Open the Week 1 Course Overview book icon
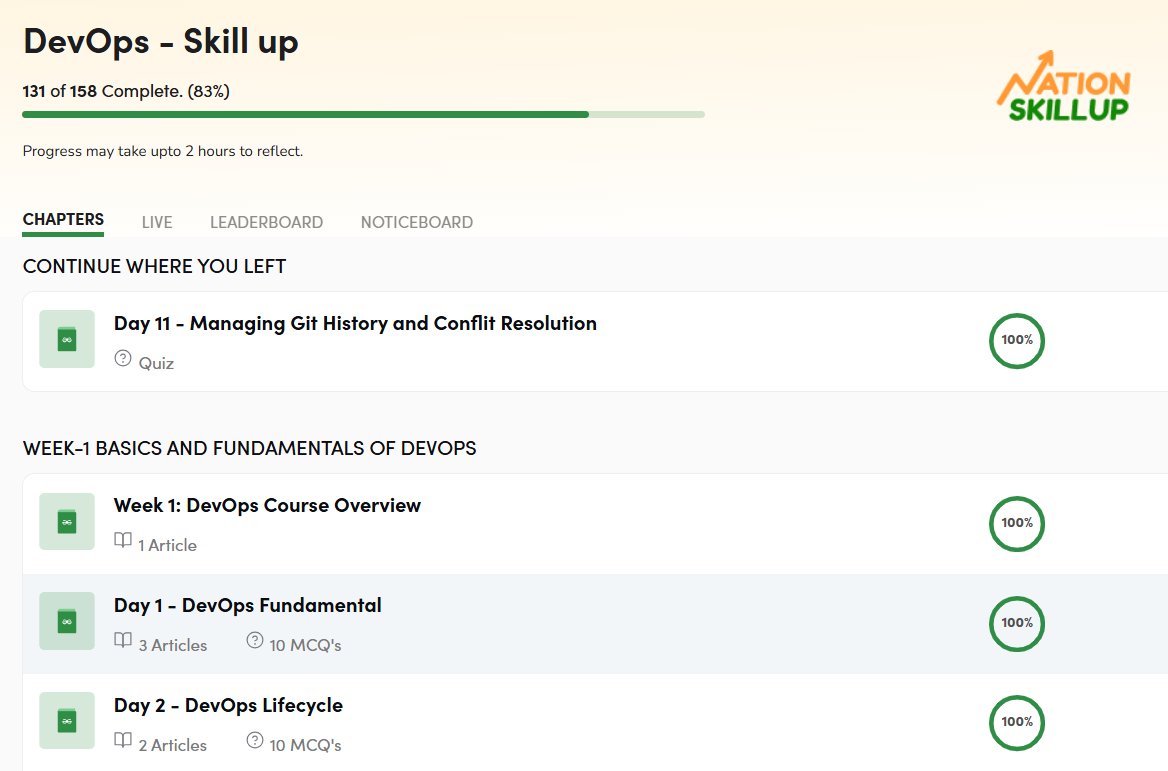 [x=67, y=521]
